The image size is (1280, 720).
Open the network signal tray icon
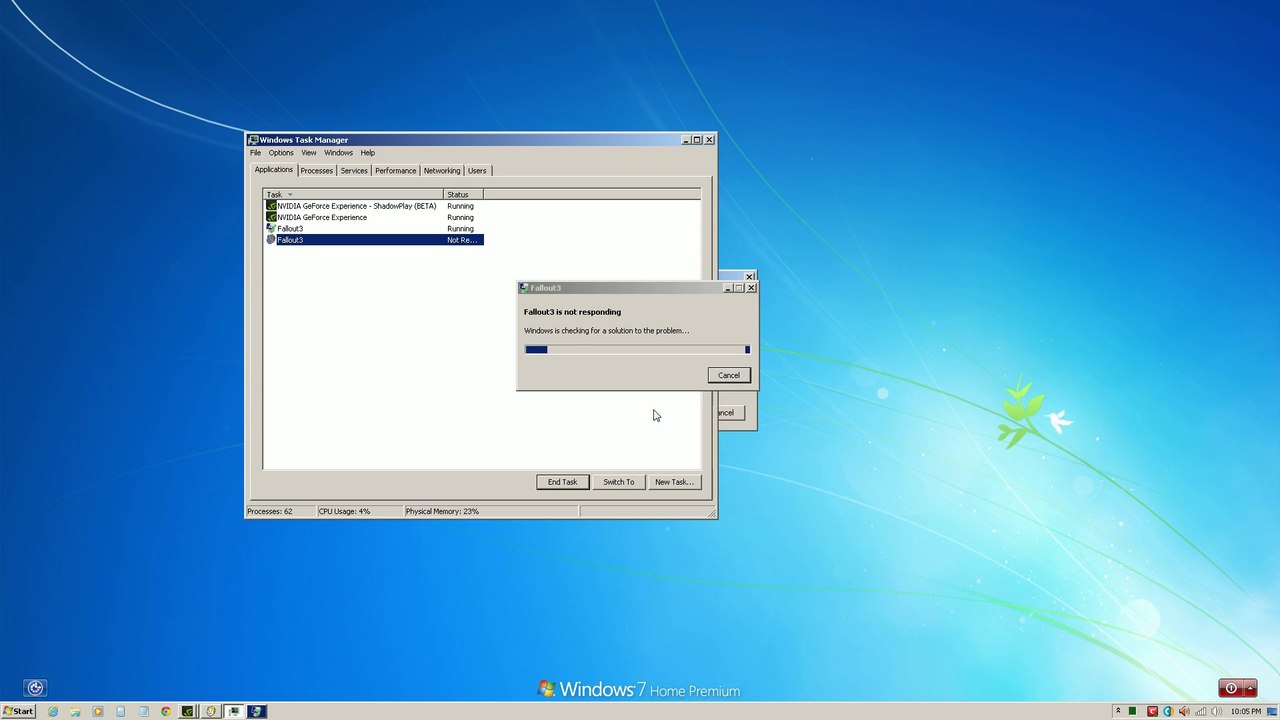(x=1200, y=711)
